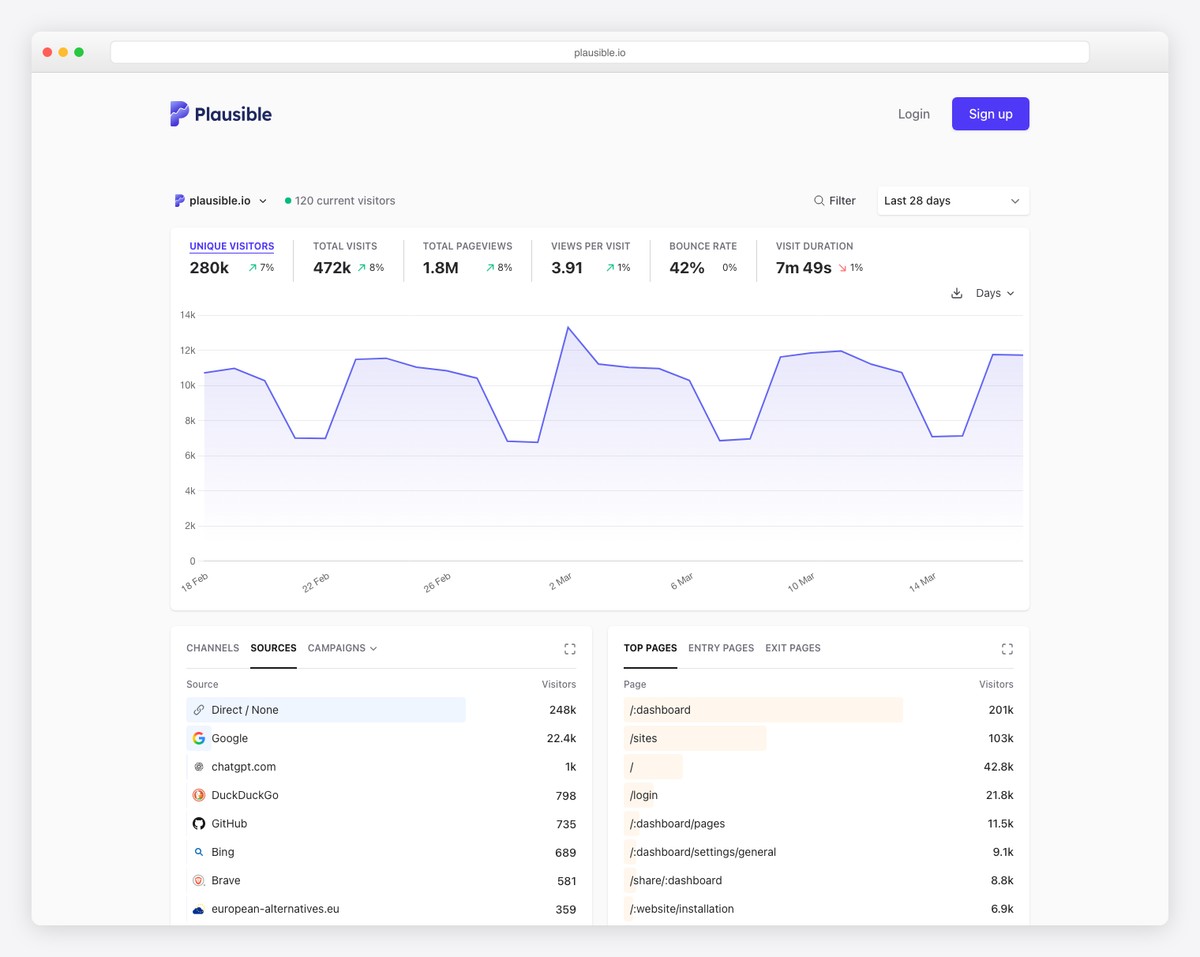
Task: Switch to the Entry Pages tab
Action: coord(720,648)
